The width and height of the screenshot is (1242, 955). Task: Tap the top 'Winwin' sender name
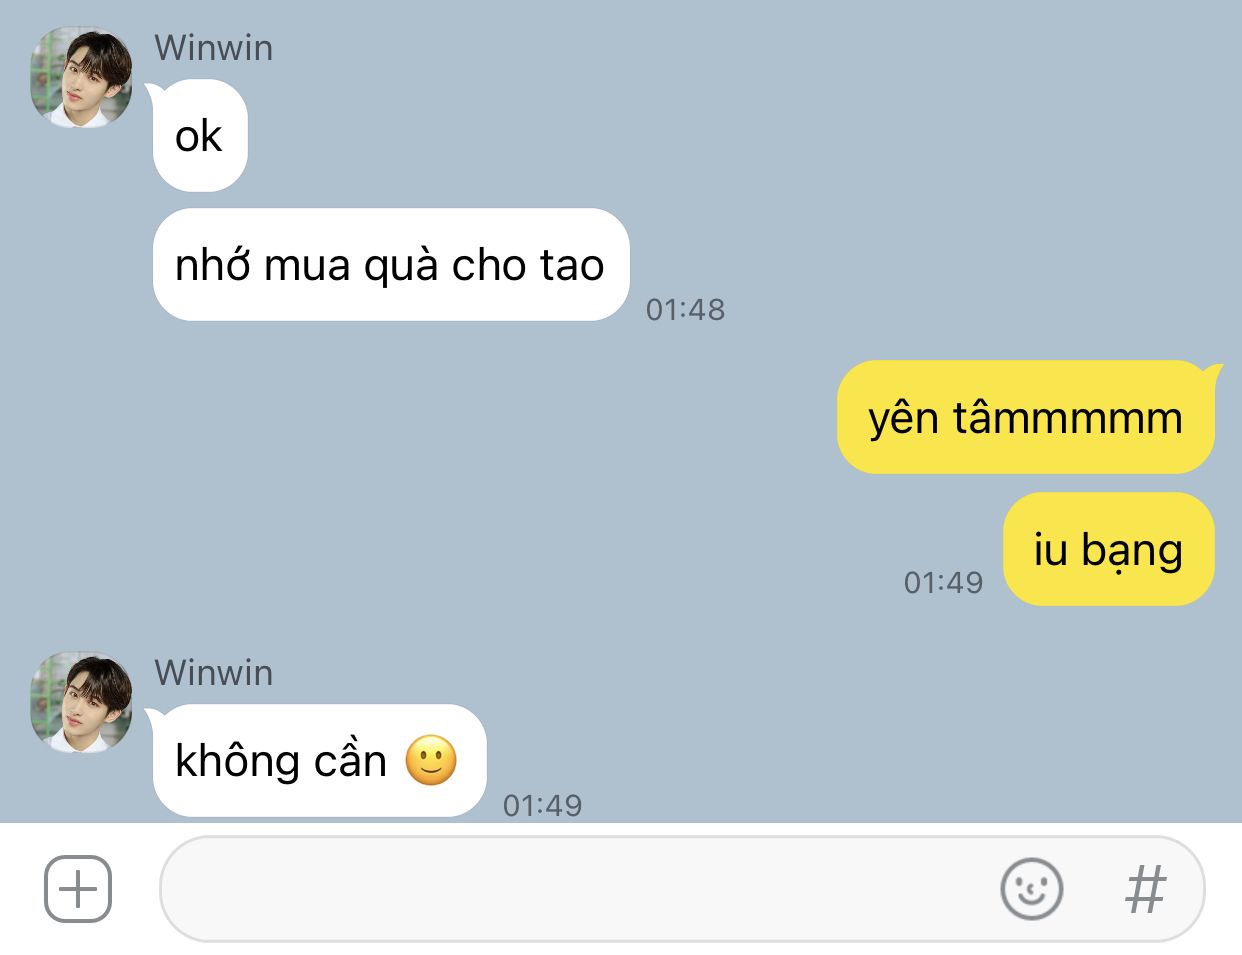pos(214,48)
